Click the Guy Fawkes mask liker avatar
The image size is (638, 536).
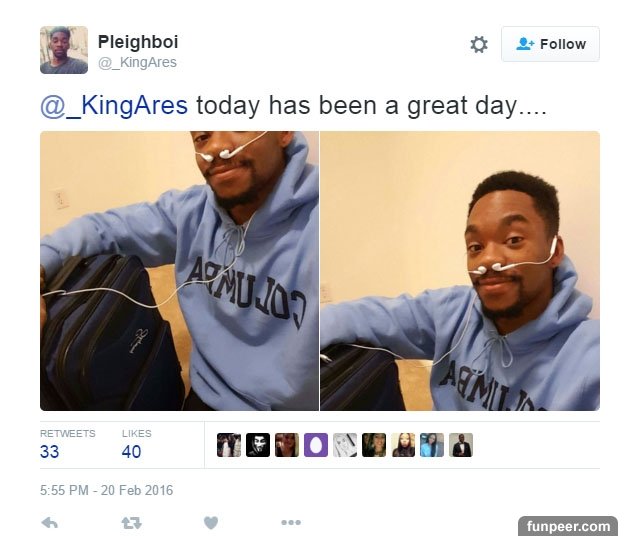click(x=258, y=445)
